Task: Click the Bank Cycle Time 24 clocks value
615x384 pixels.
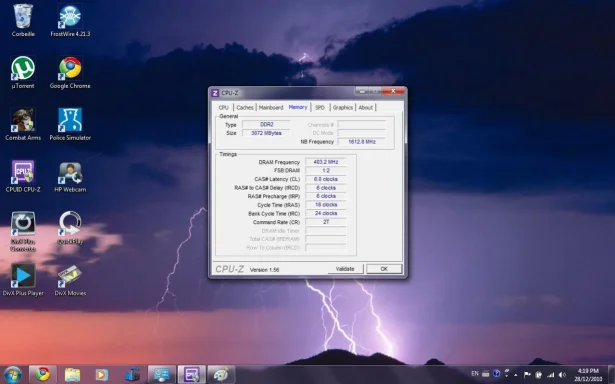Action: 326,213
